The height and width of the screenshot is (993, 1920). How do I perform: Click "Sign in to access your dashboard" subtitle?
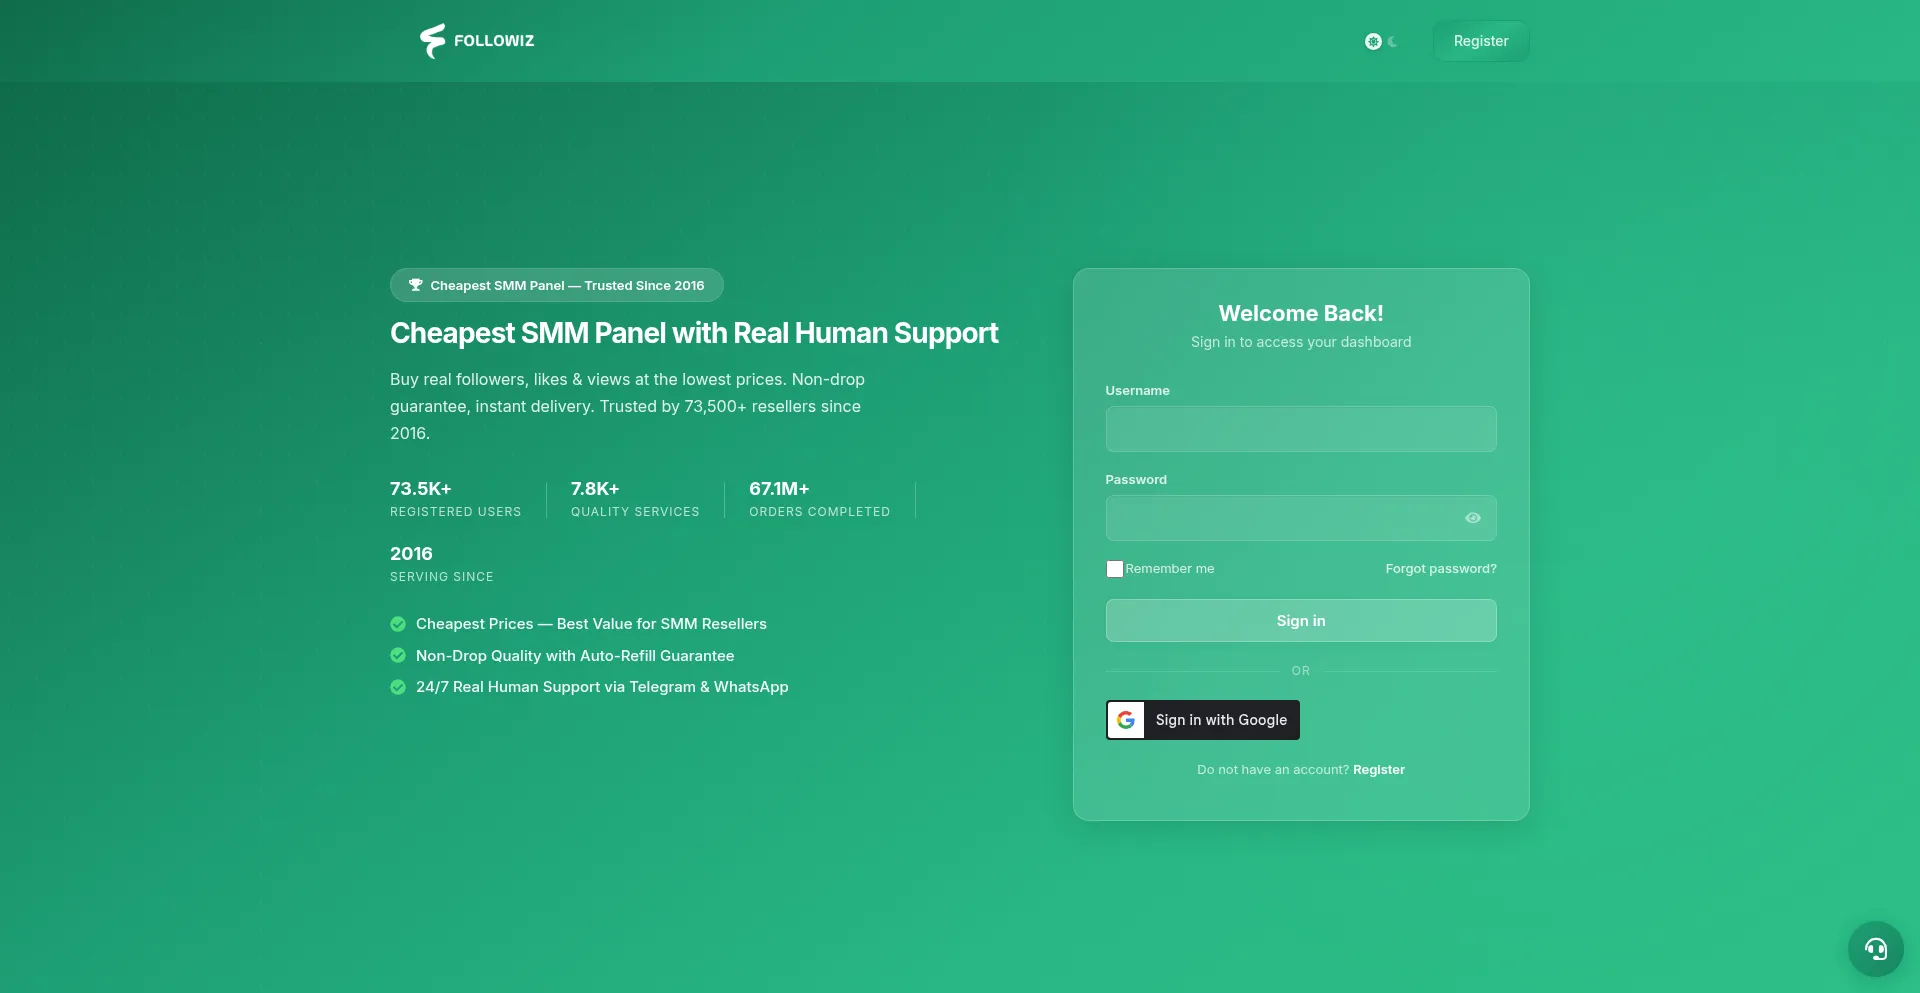point(1301,342)
